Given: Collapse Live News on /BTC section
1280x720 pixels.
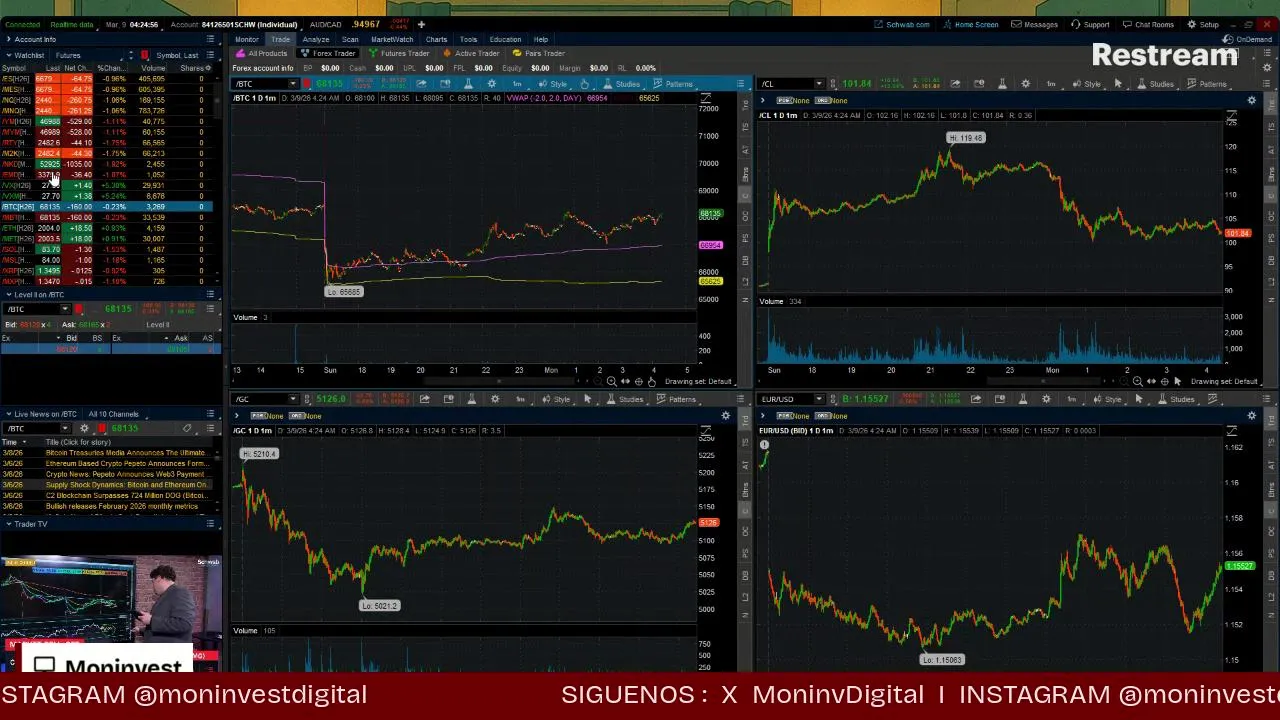Looking at the screenshot, I should 8,414.
